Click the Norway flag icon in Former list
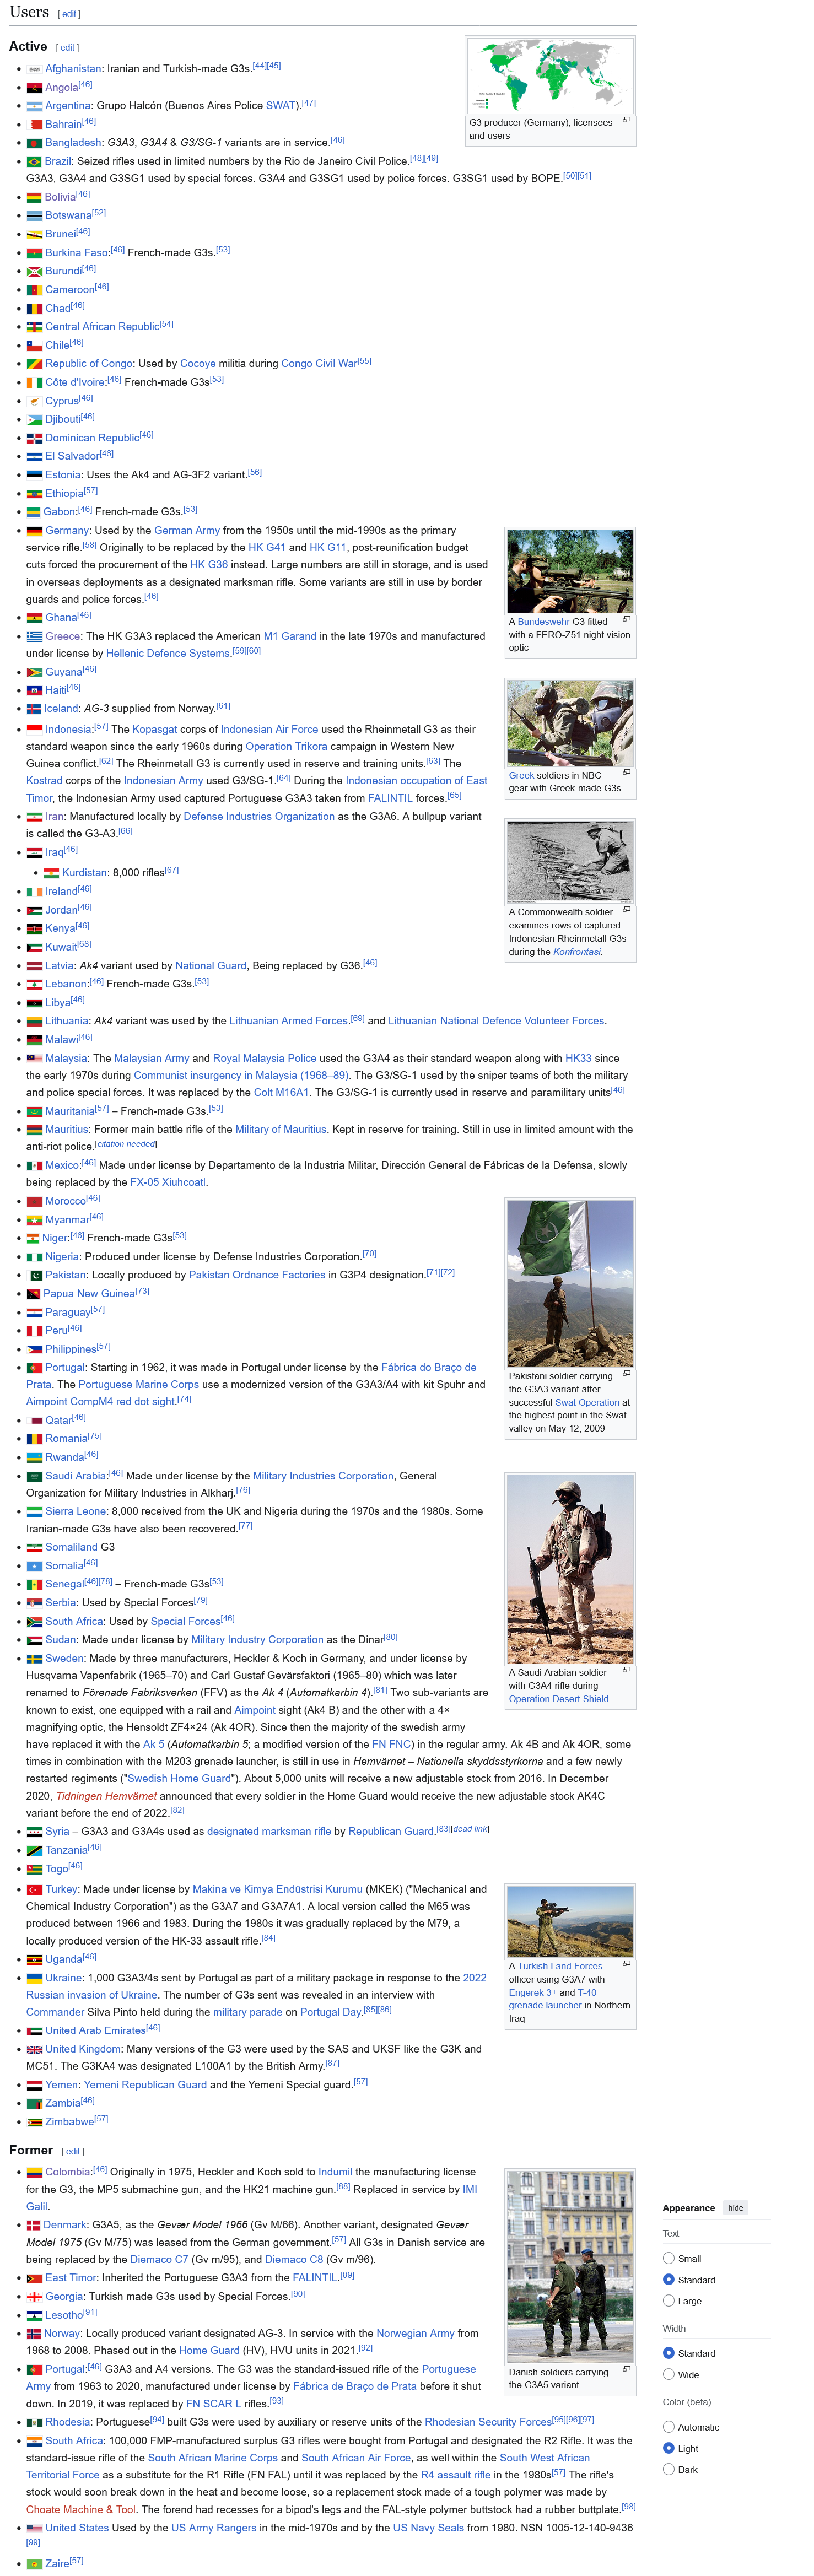 (34, 2334)
